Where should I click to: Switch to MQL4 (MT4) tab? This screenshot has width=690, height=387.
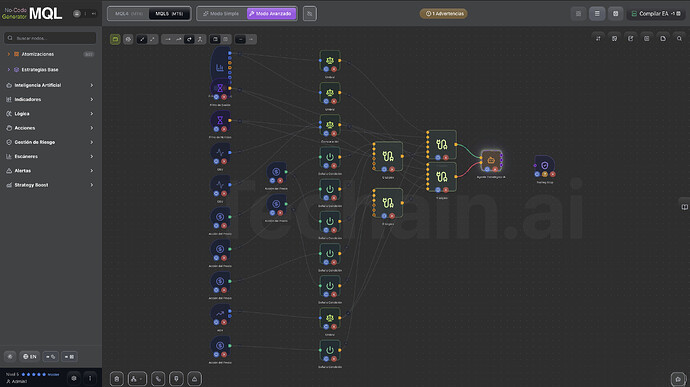[129, 14]
